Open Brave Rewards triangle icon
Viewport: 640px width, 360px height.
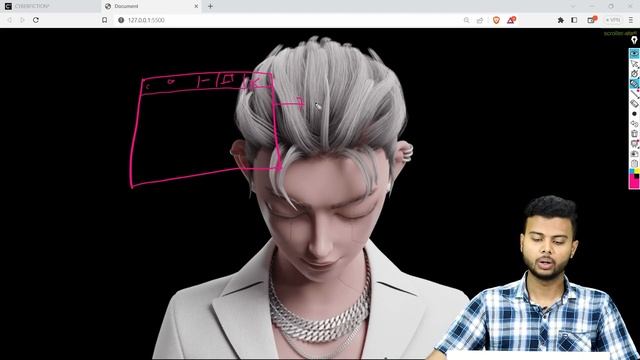pos(511,20)
